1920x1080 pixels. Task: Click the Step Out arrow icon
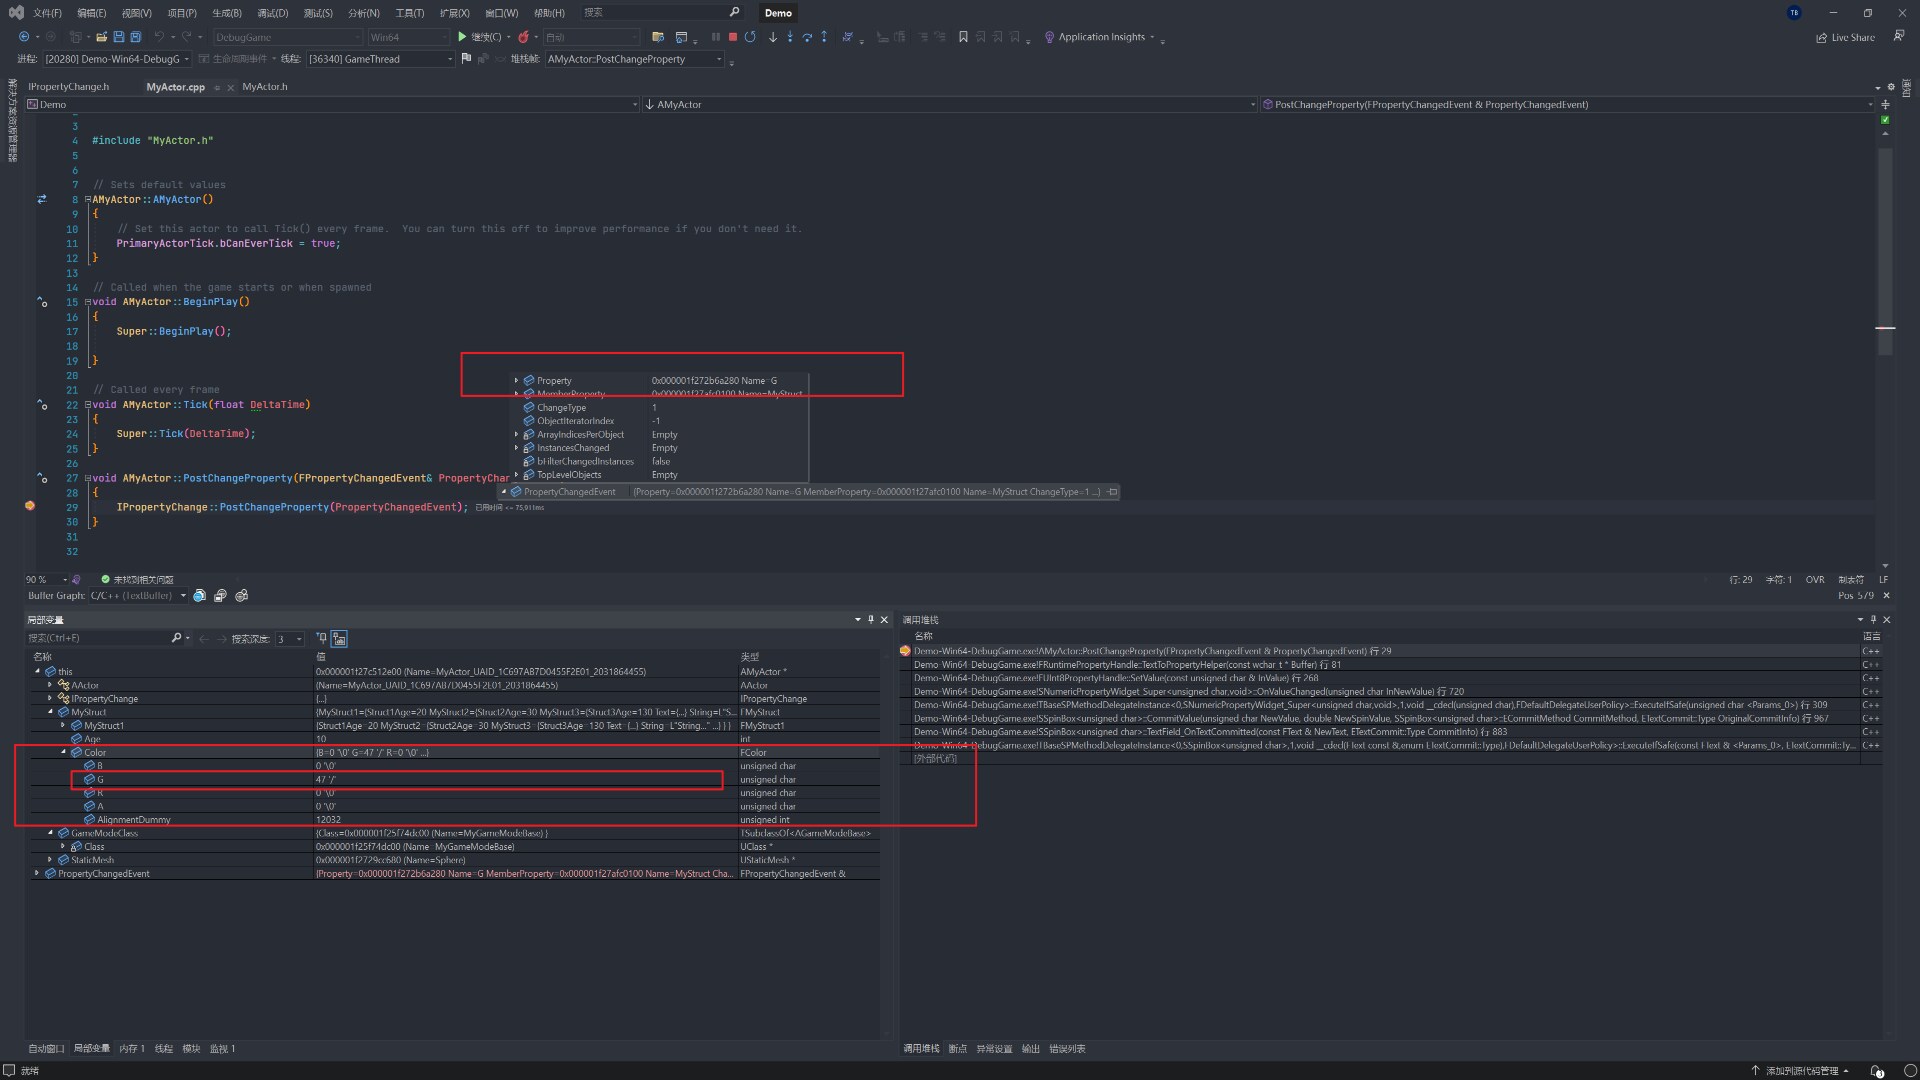point(825,37)
